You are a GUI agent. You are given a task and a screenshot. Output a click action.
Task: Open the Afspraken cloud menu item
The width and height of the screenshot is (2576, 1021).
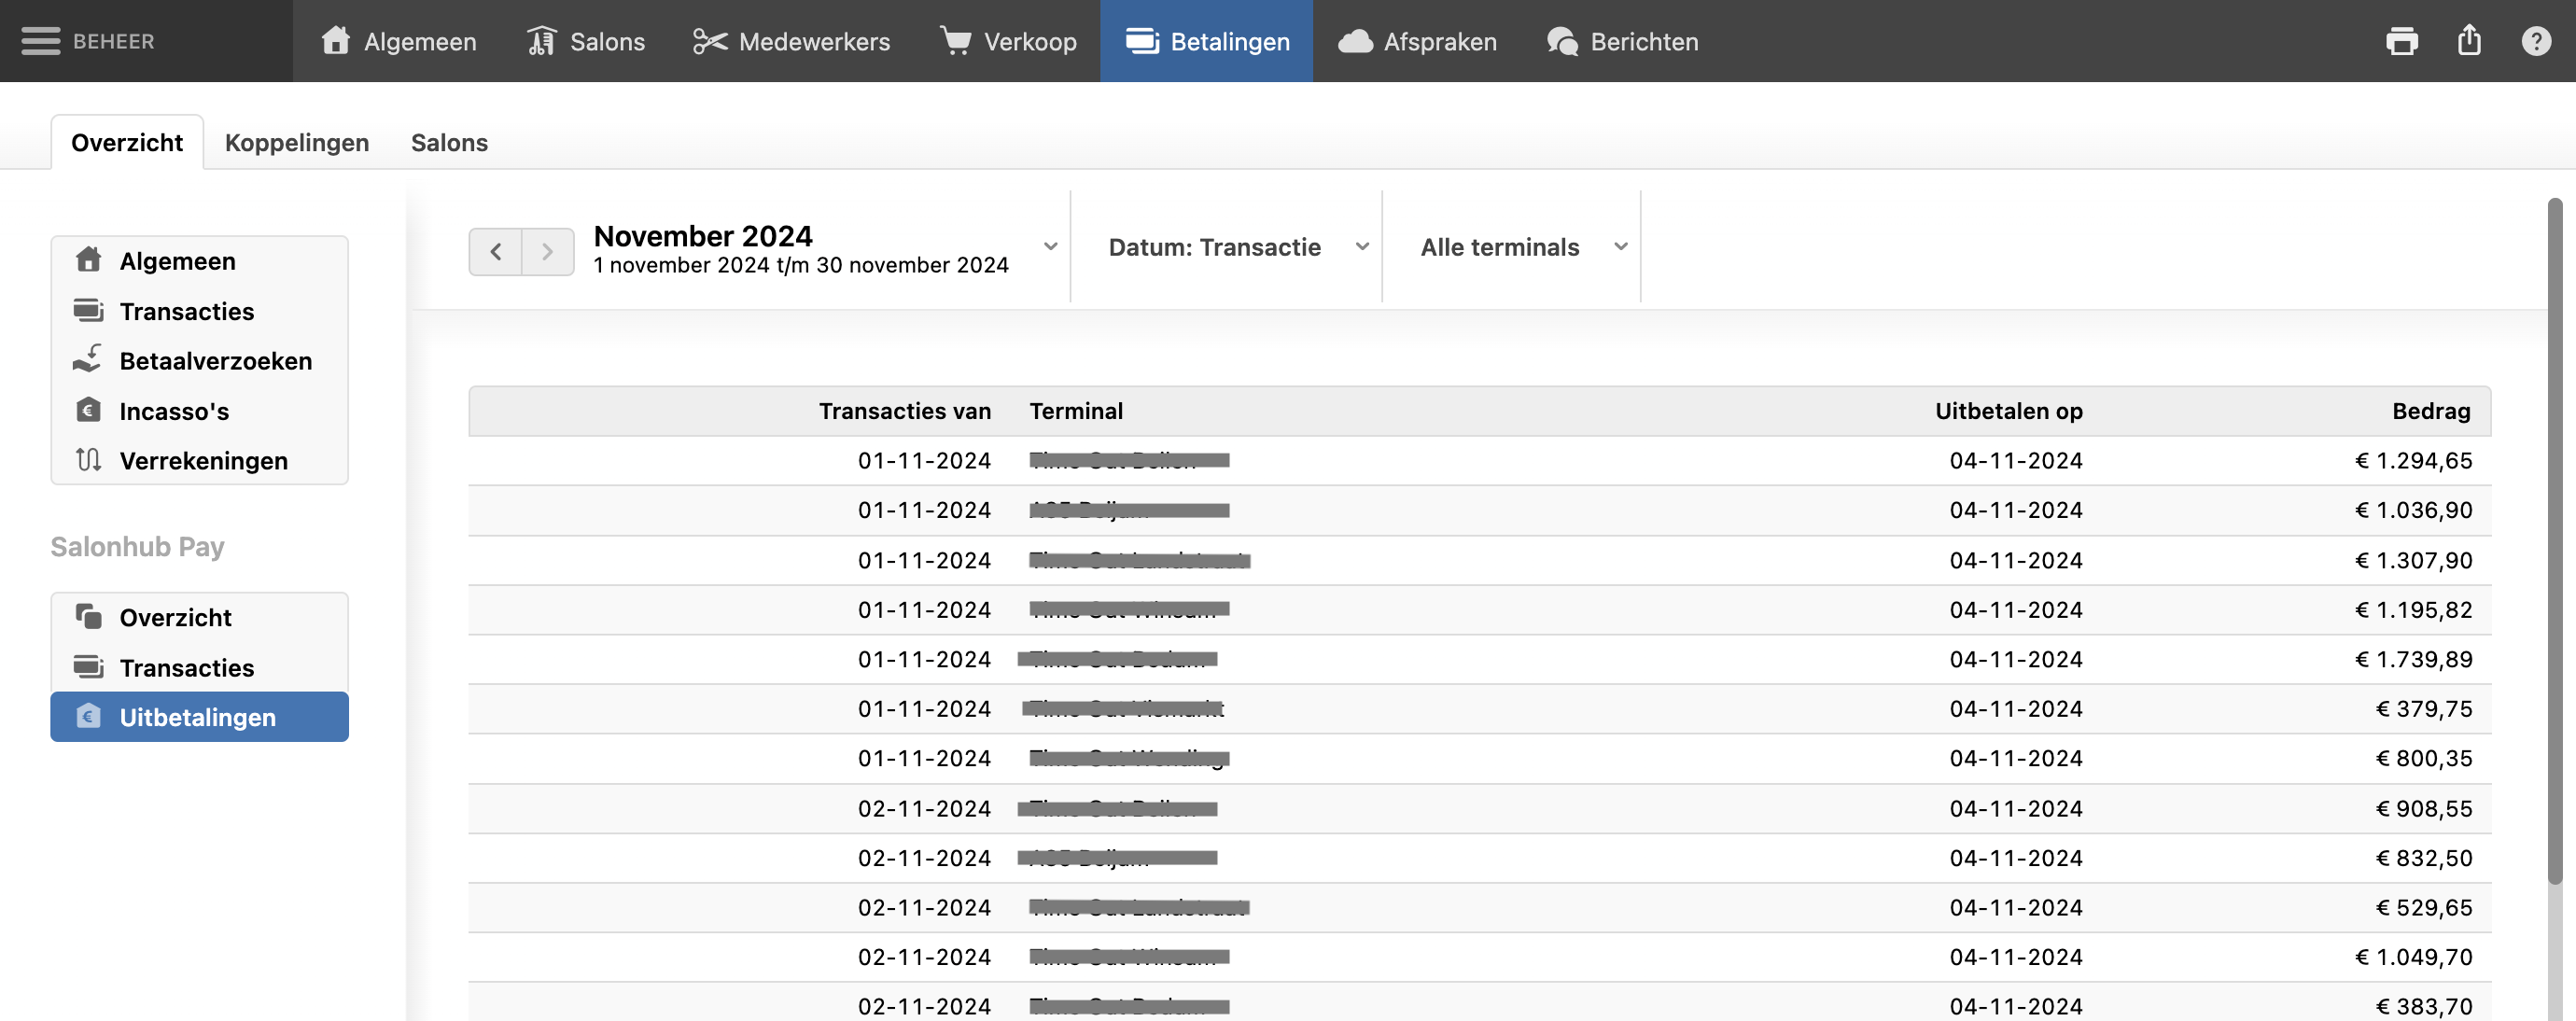[1417, 41]
